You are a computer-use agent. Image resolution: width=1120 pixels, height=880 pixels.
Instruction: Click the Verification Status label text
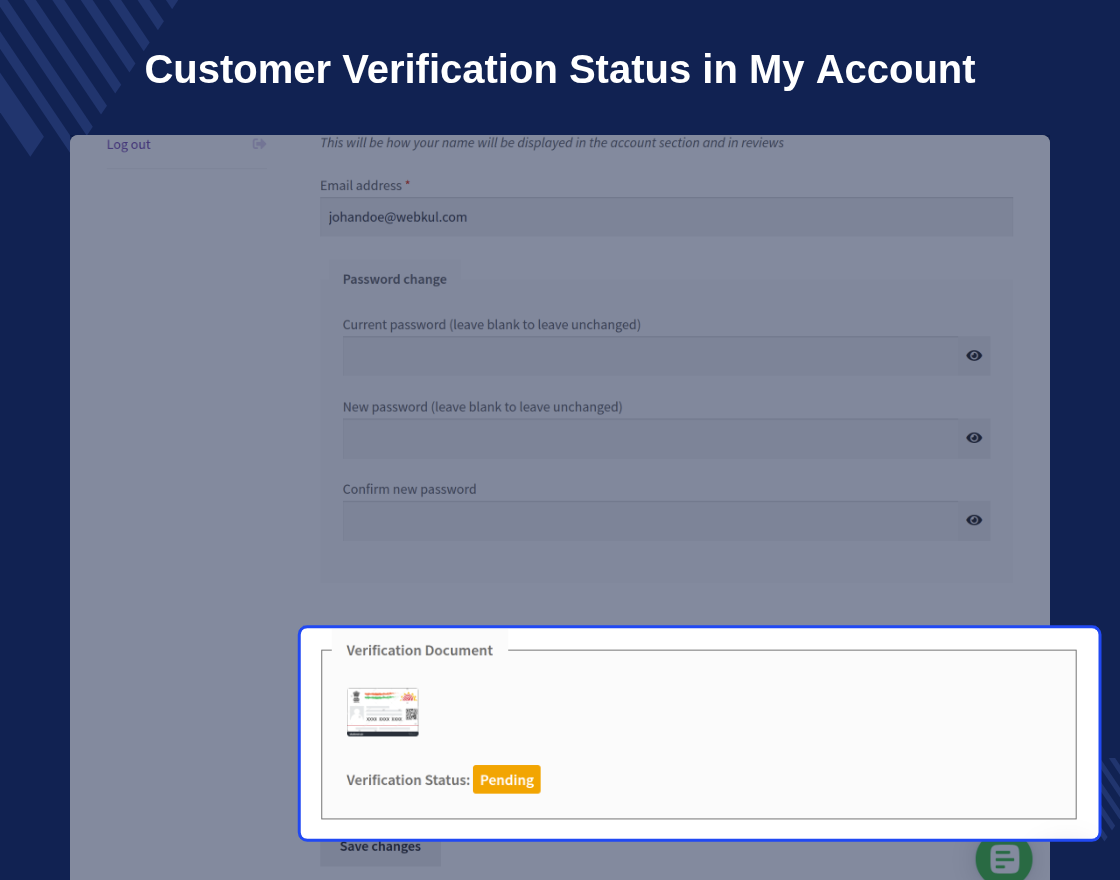click(x=408, y=780)
